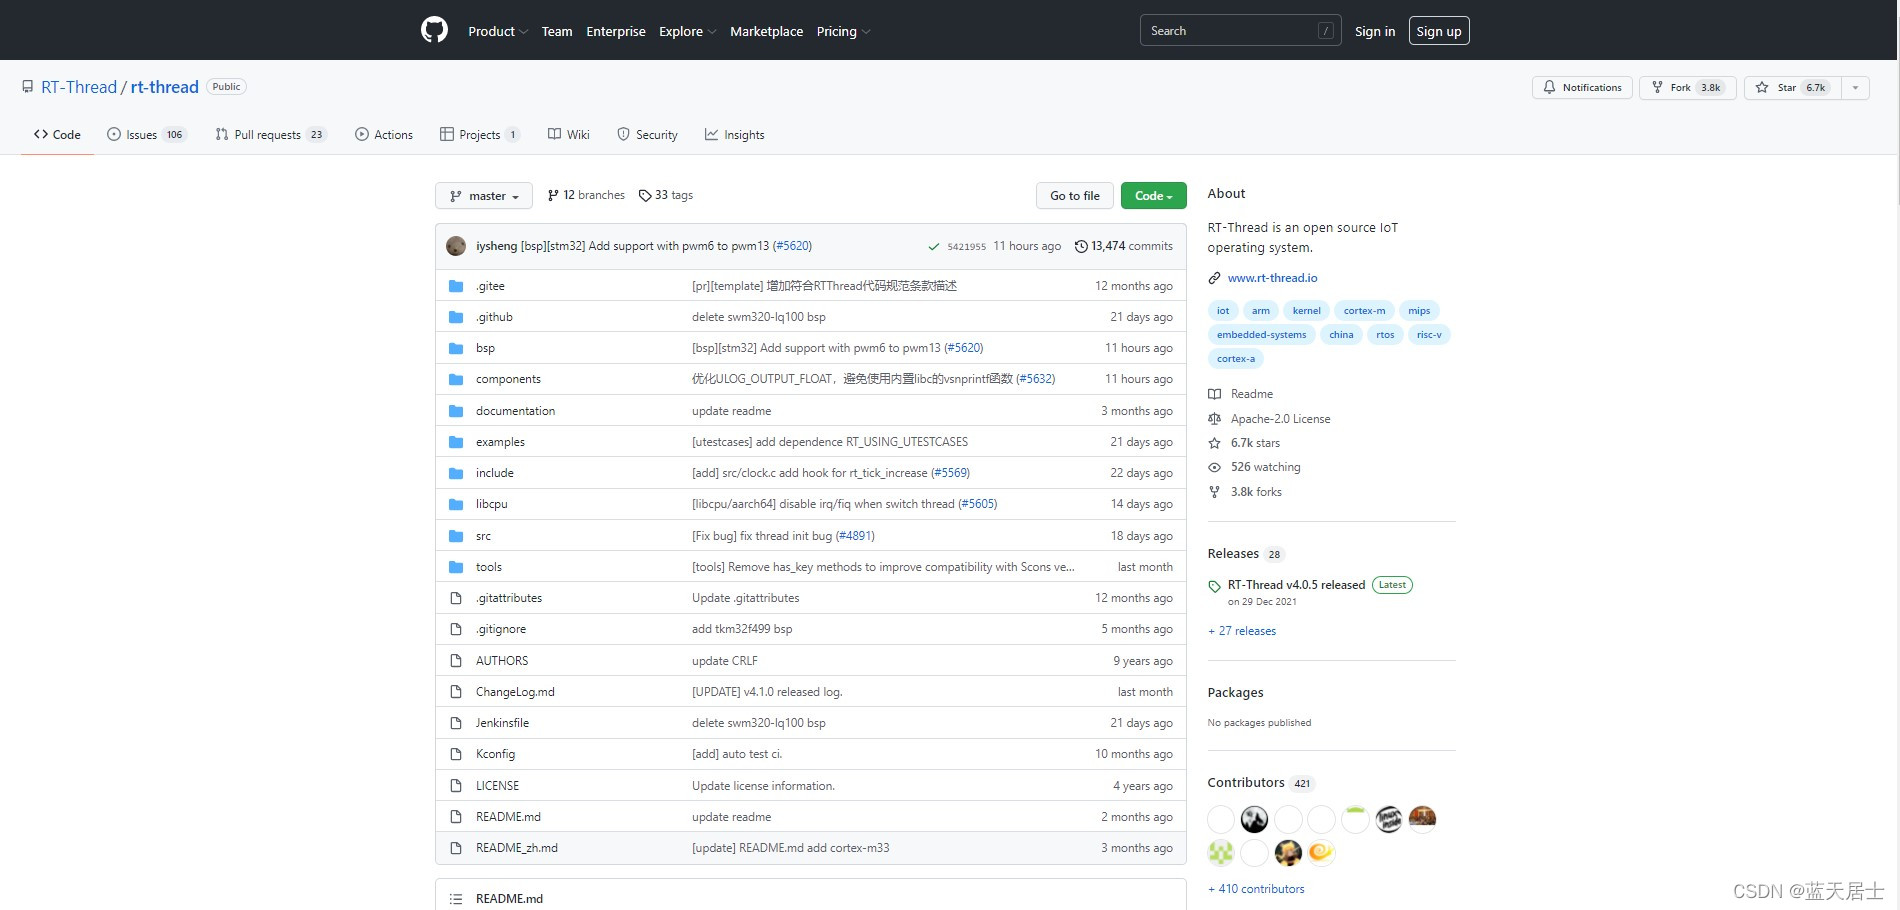The height and width of the screenshot is (910, 1900).
Task: Open the Wiki tab
Action: coord(569,135)
